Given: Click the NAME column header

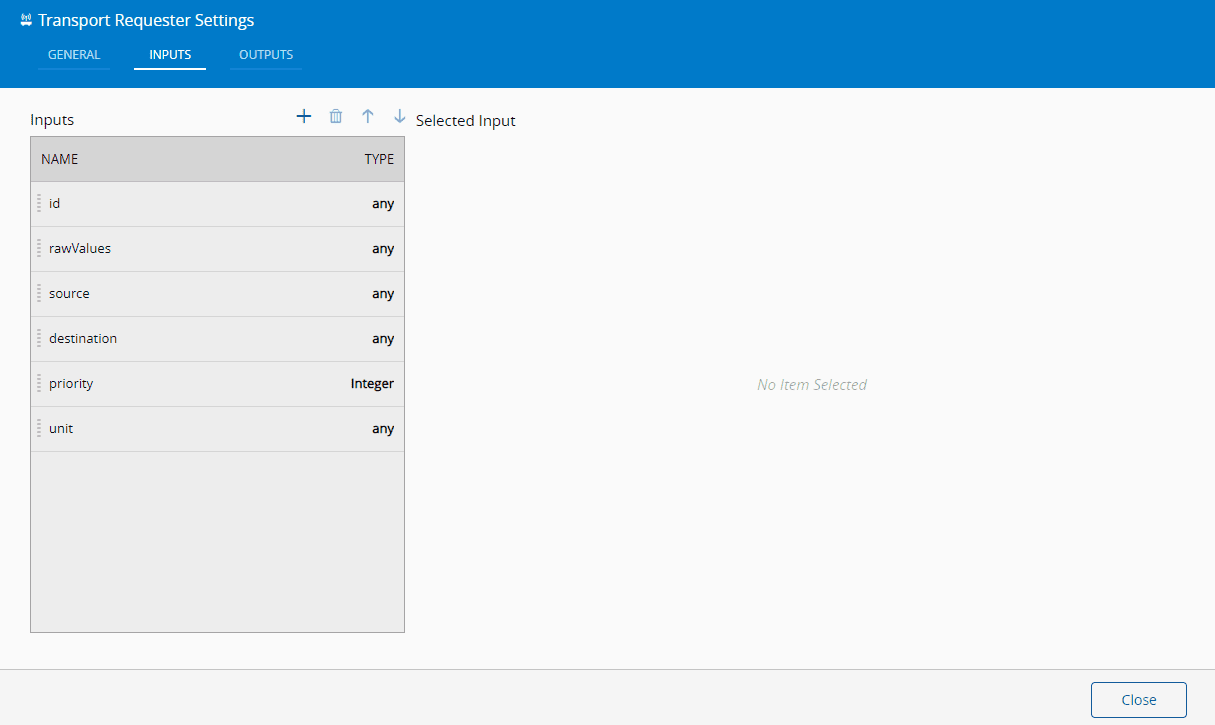Looking at the screenshot, I should pyautogui.click(x=59, y=159).
